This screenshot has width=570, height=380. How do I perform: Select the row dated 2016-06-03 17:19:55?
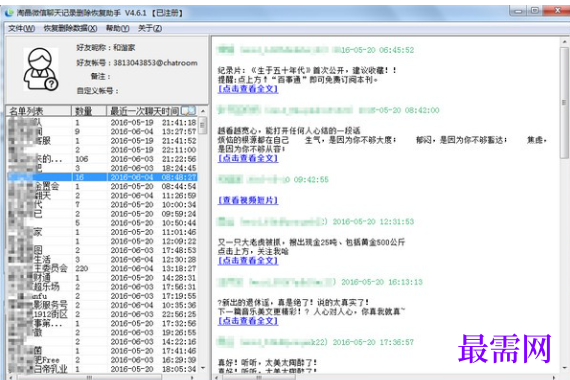[x=103, y=296]
